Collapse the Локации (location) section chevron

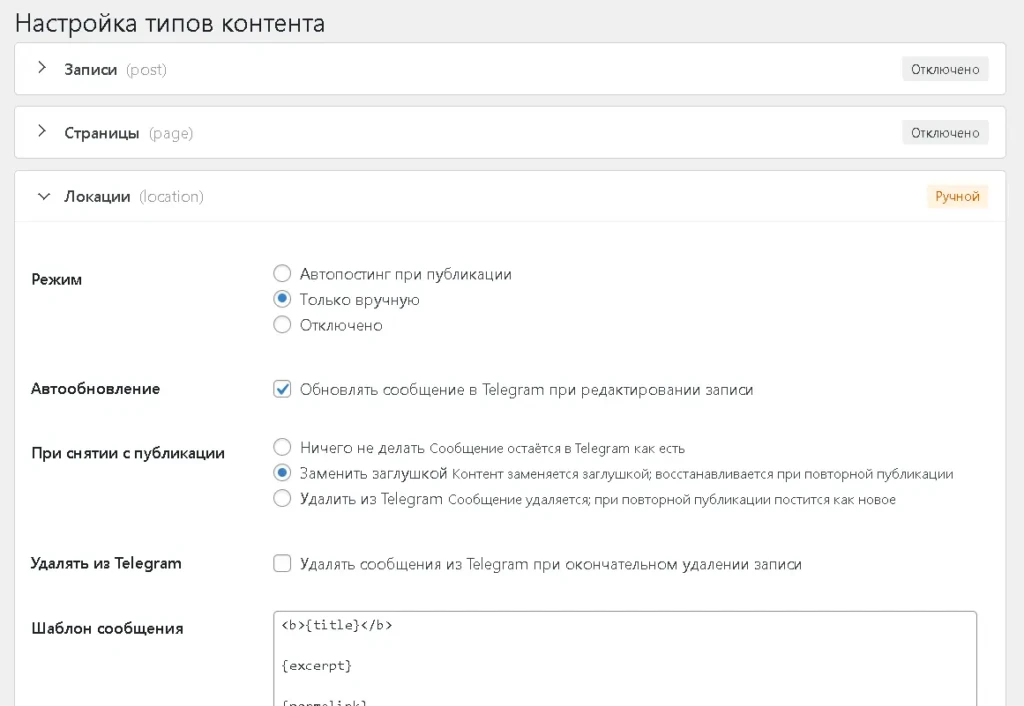point(43,197)
